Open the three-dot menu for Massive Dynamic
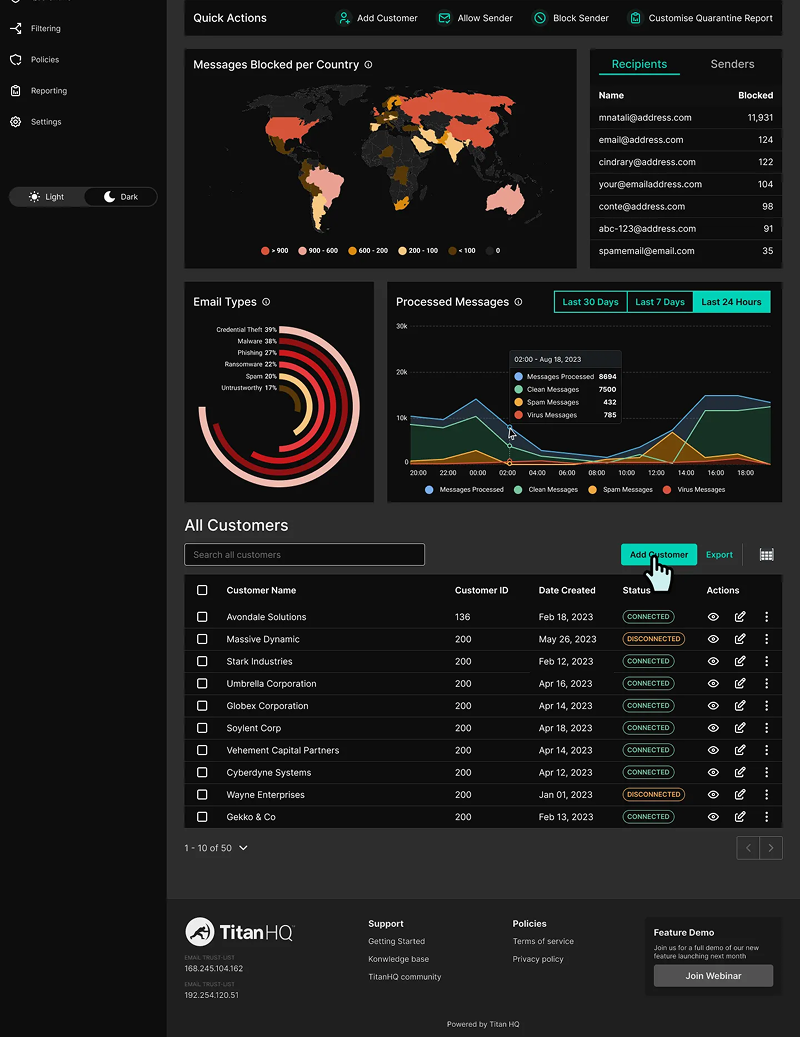The height and width of the screenshot is (1042, 800). 767,639
